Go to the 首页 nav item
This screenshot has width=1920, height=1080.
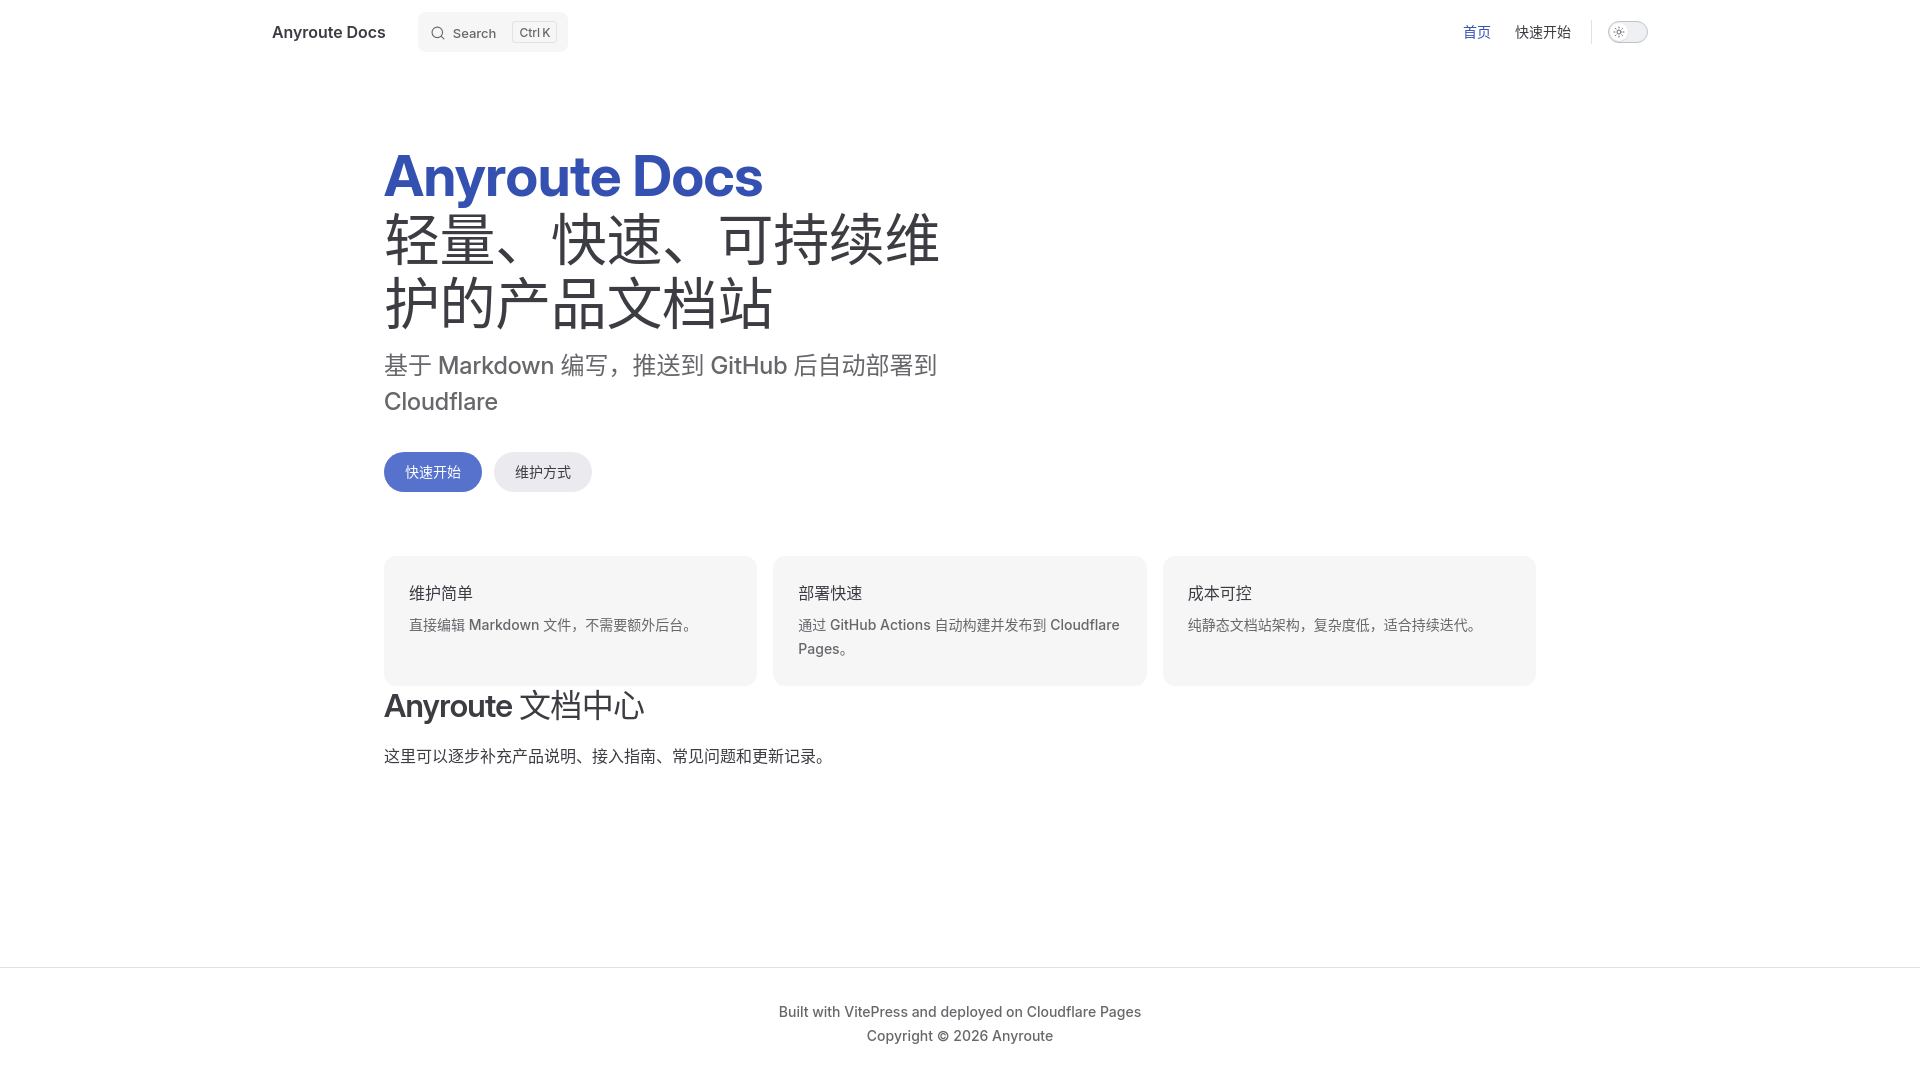pyautogui.click(x=1477, y=32)
